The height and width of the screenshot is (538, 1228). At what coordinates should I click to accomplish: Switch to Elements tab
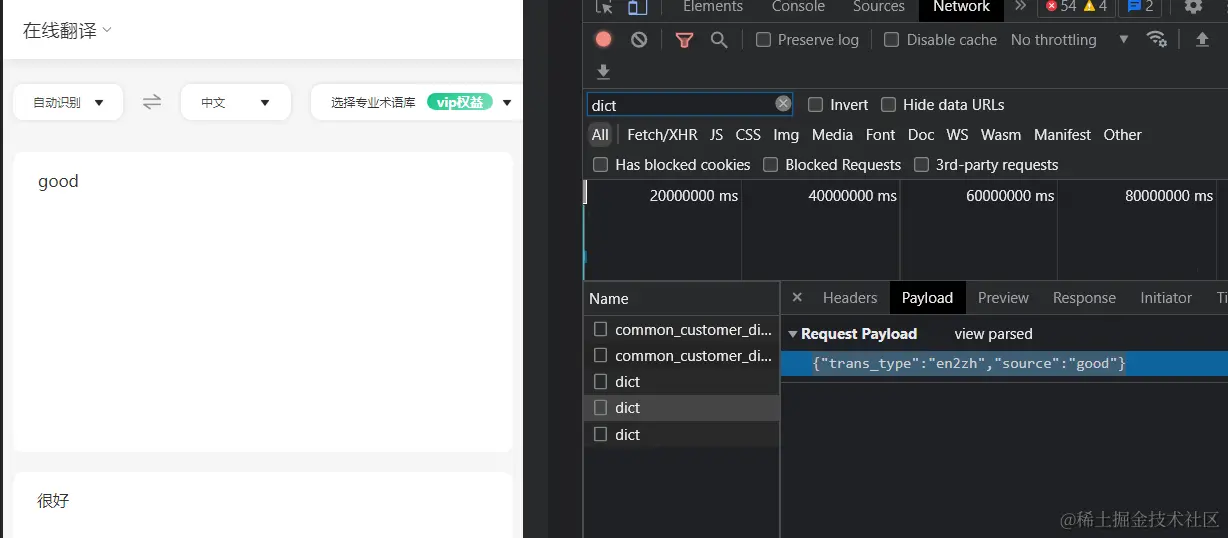coord(713,7)
